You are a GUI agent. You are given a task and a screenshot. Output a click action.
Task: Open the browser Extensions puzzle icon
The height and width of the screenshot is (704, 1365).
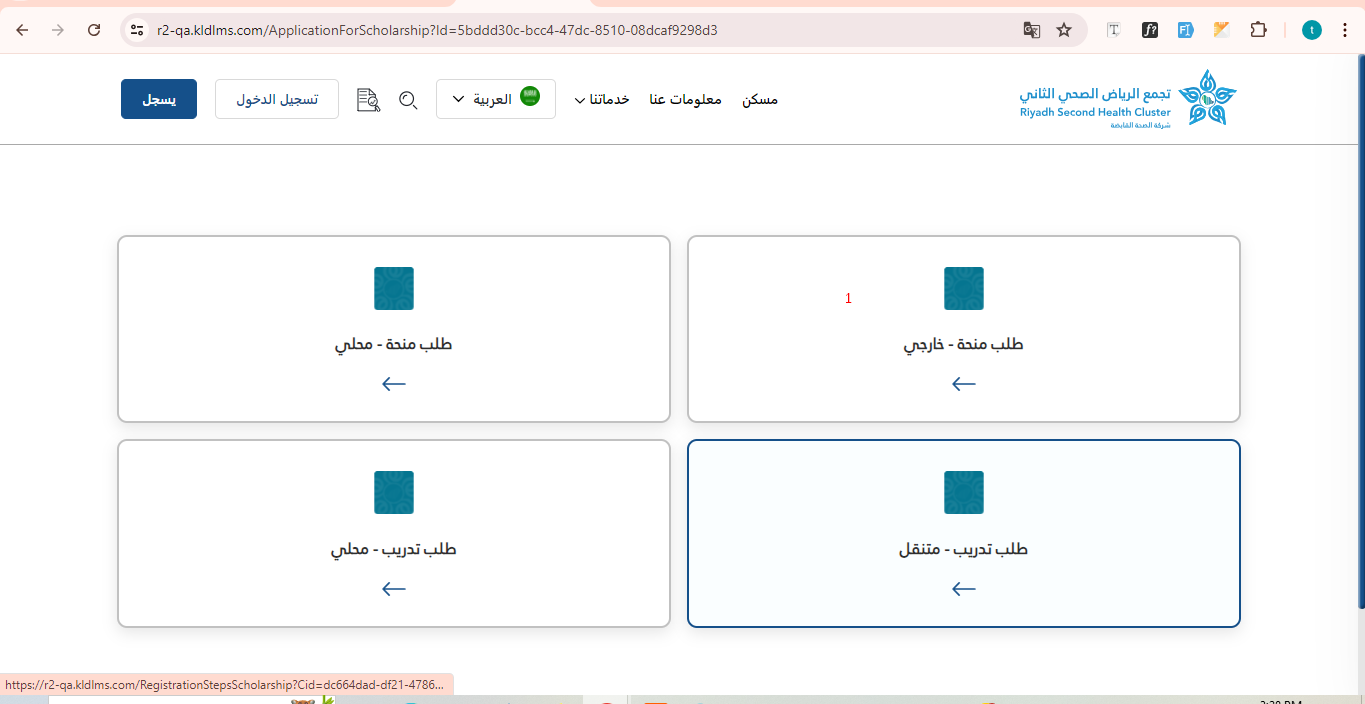coord(1258,30)
